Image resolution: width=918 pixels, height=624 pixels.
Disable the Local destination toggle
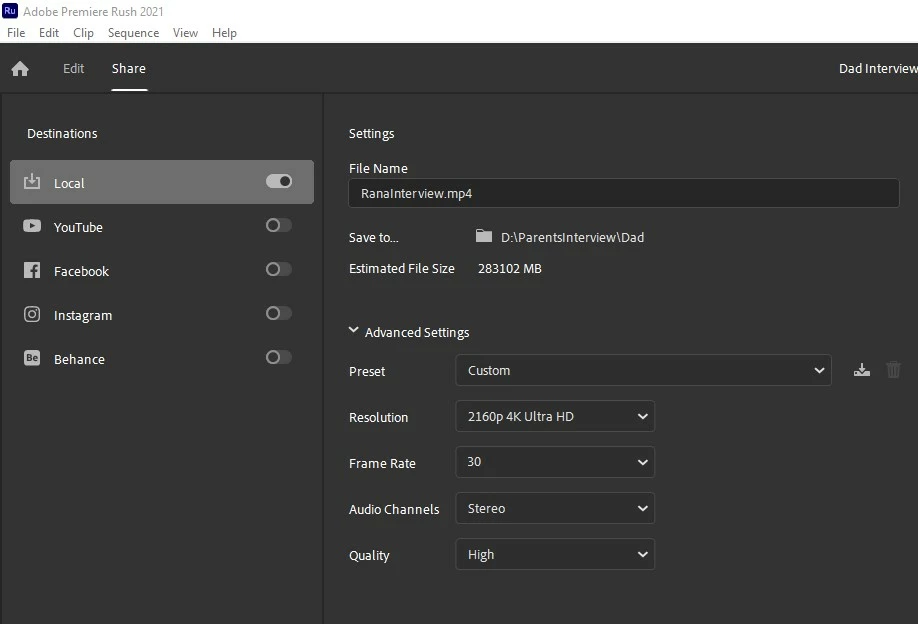[279, 182]
